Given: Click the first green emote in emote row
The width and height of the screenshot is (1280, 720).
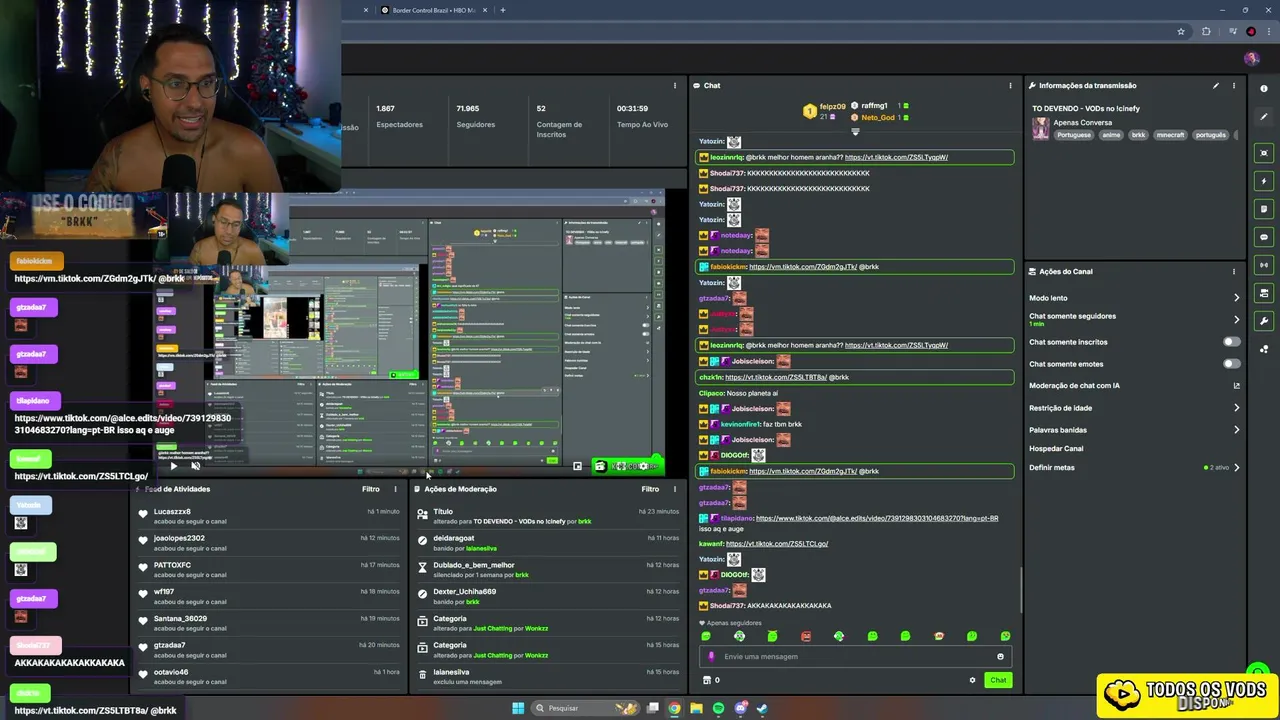Looking at the screenshot, I should (706, 636).
